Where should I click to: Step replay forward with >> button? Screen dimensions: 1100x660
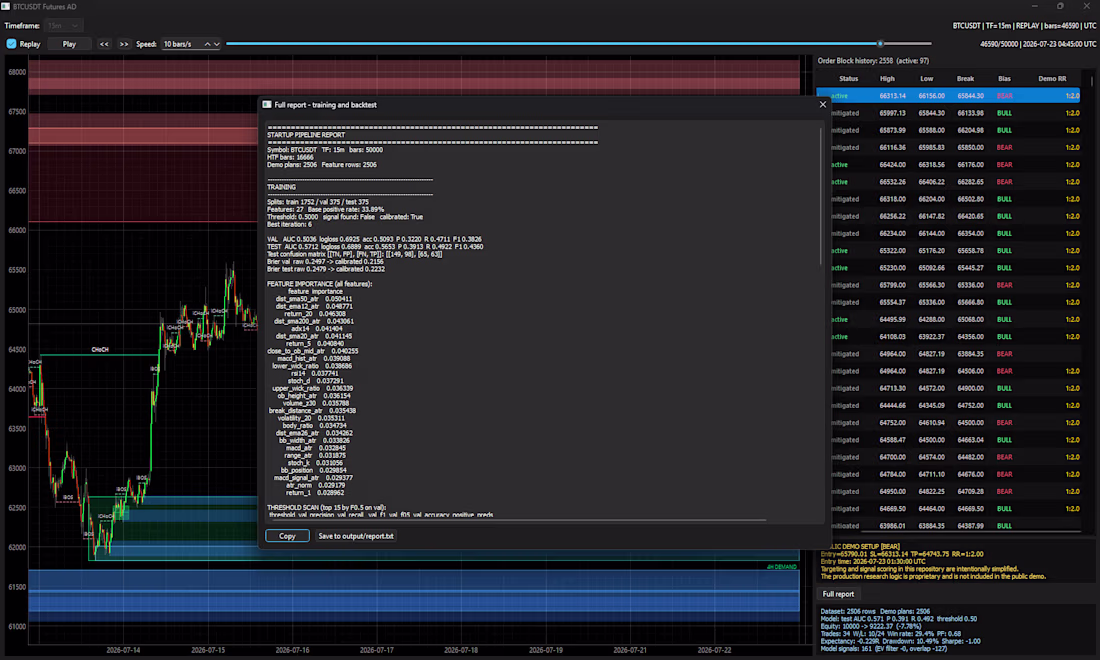pyautogui.click(x=124, y=43)
